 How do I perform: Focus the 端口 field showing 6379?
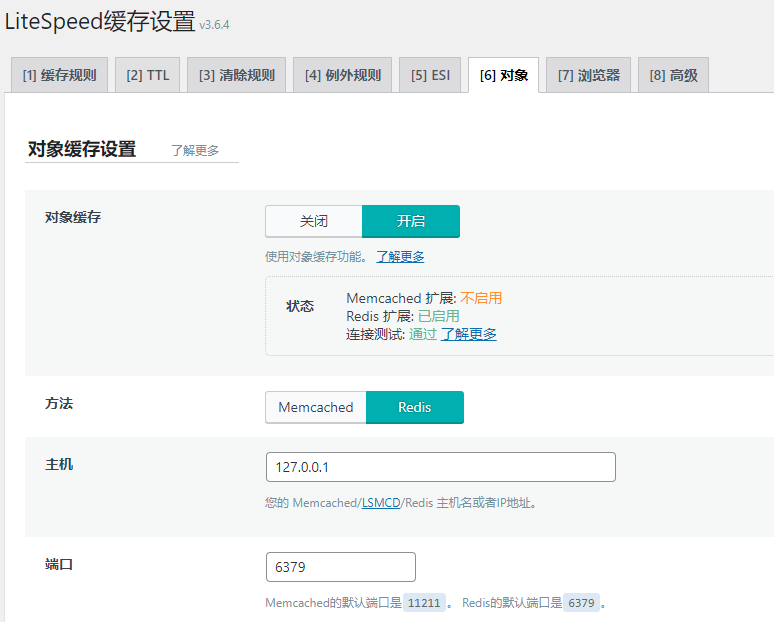[x=340, y=567]
